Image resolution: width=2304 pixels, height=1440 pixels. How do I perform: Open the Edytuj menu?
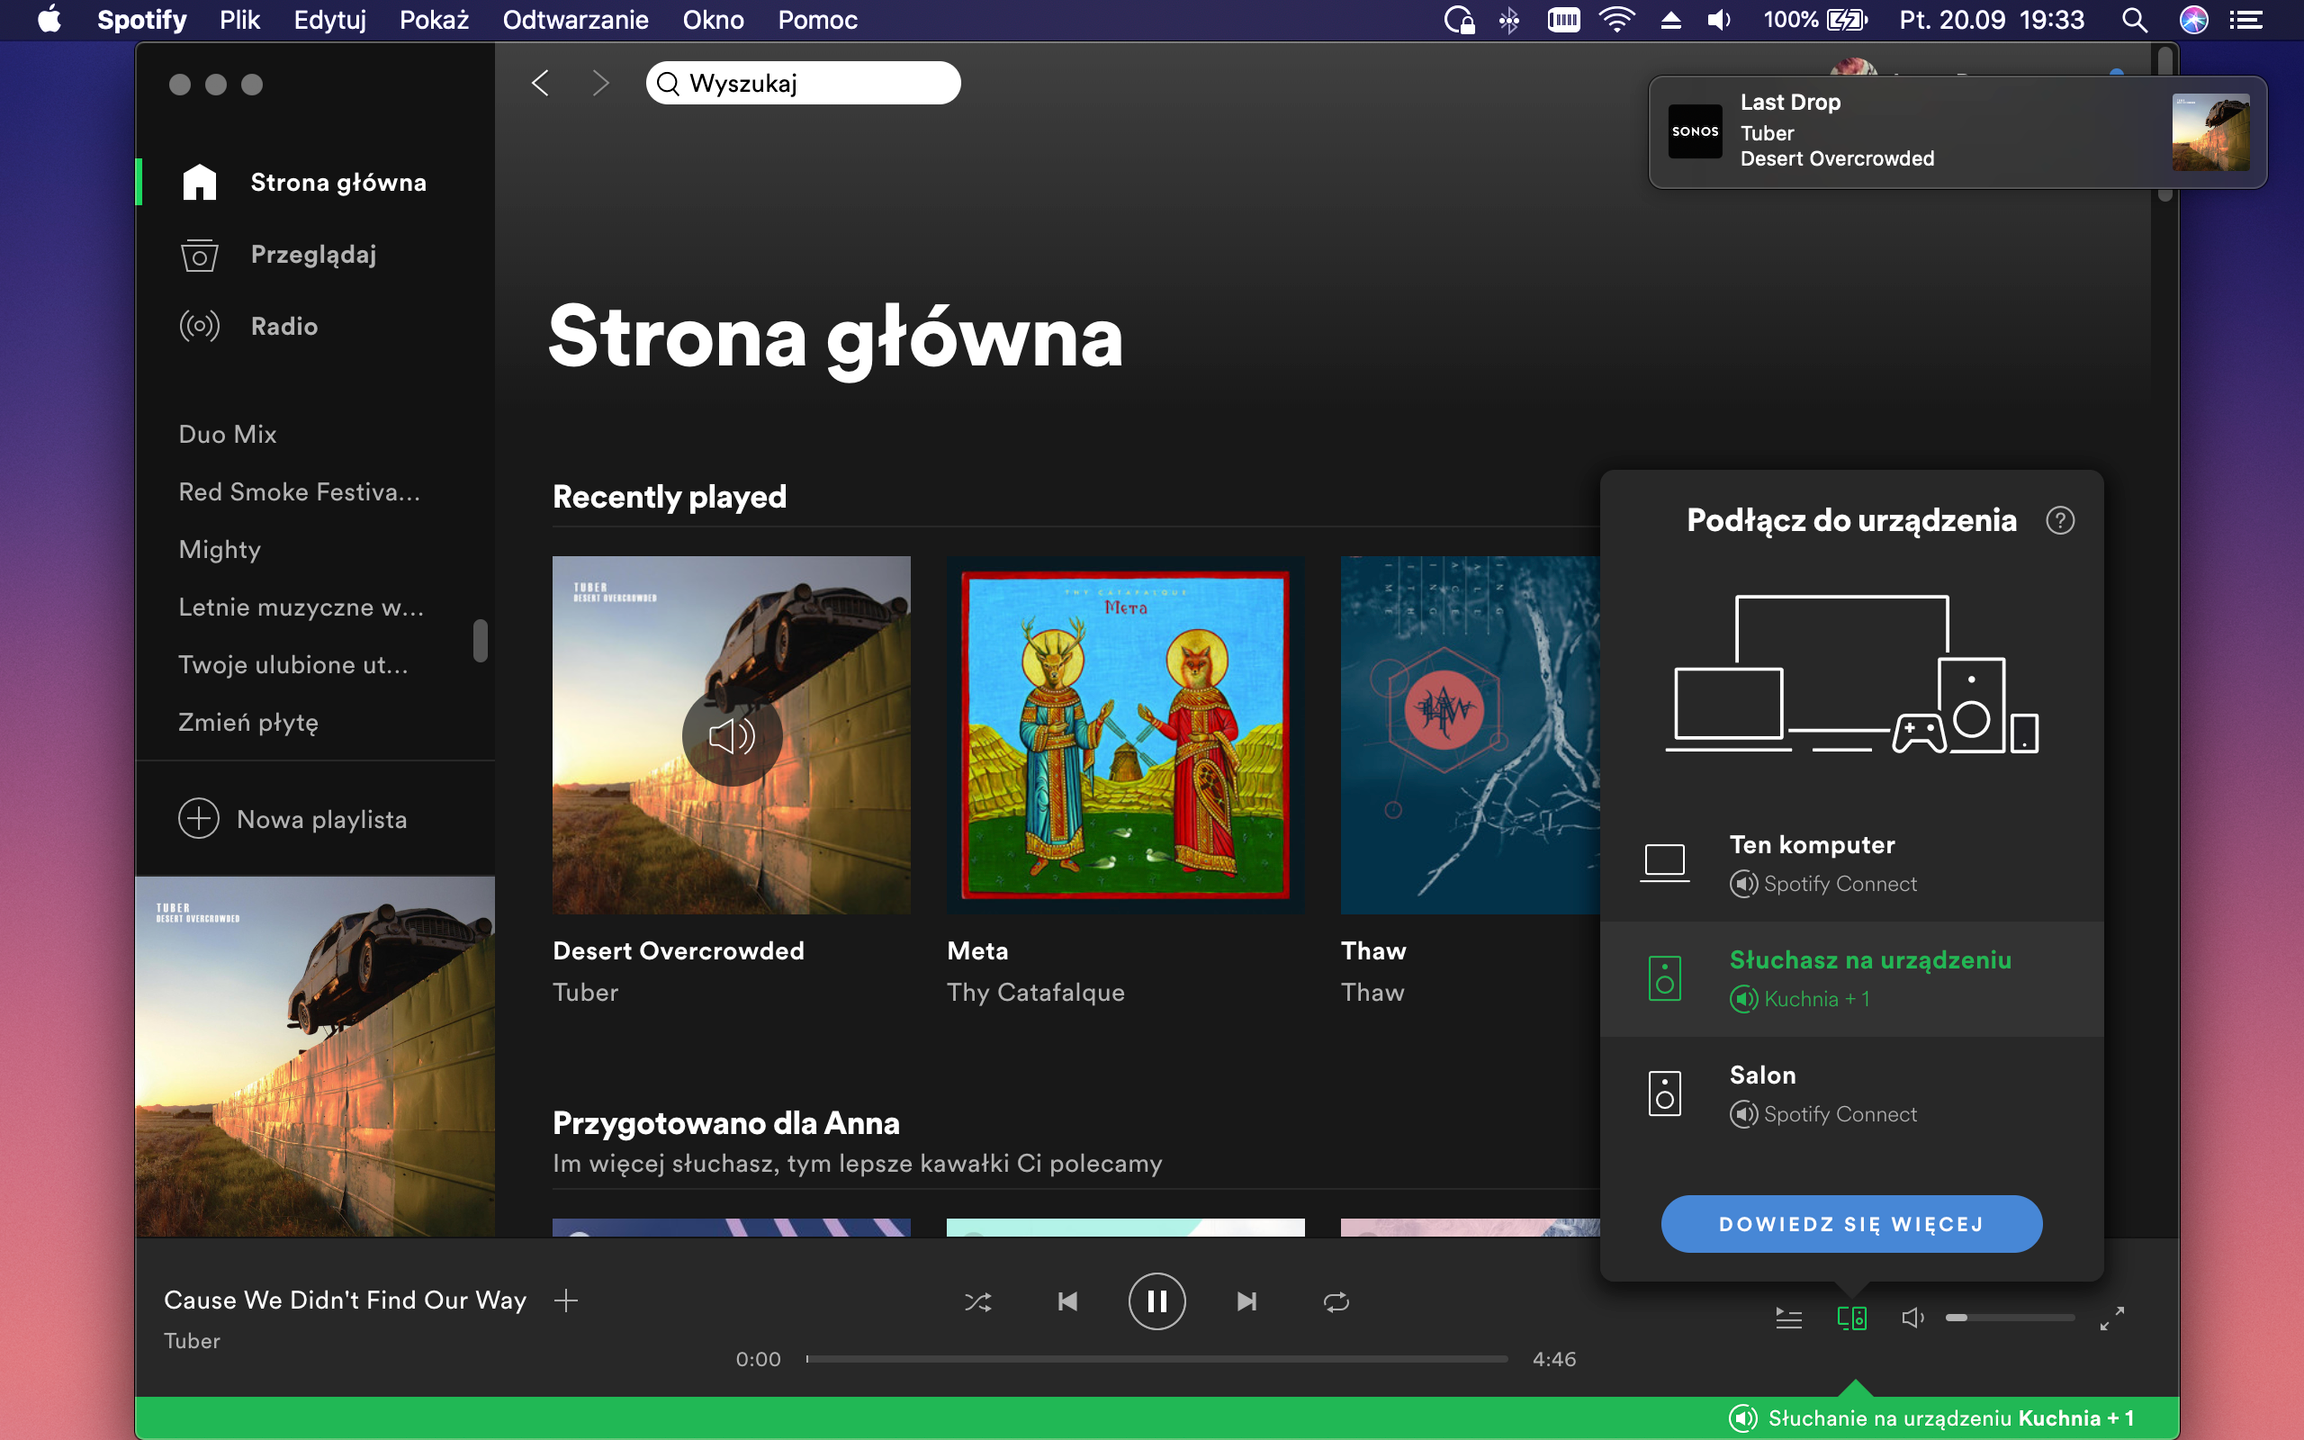330,20
